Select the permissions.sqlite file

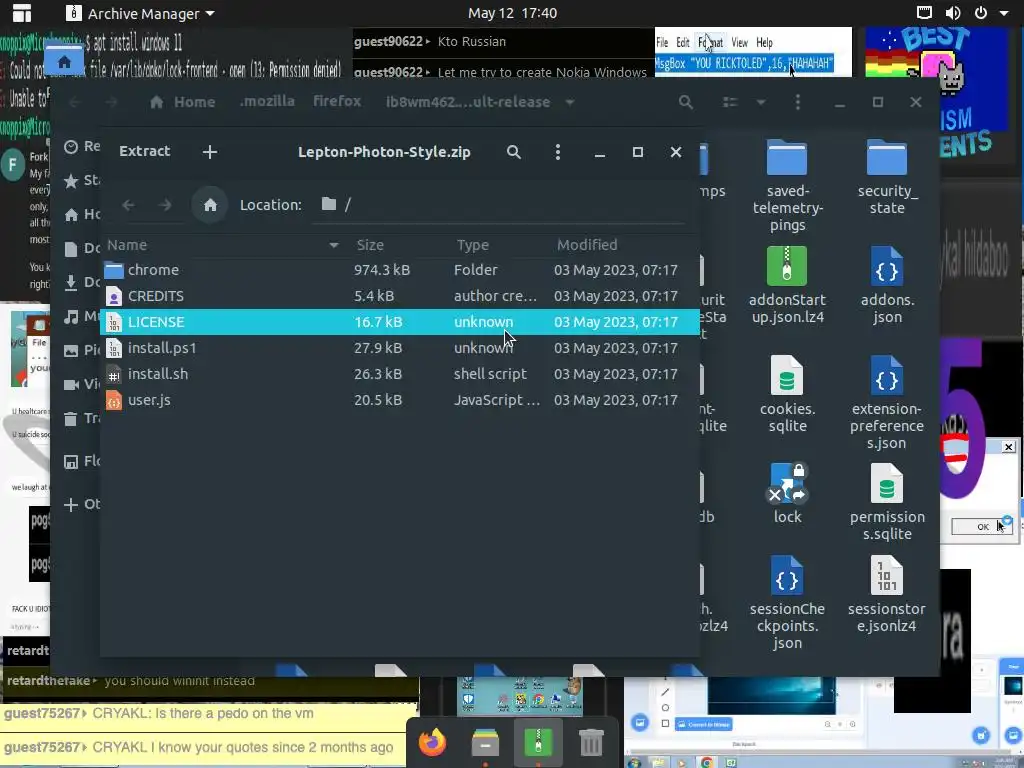point(887,502)
